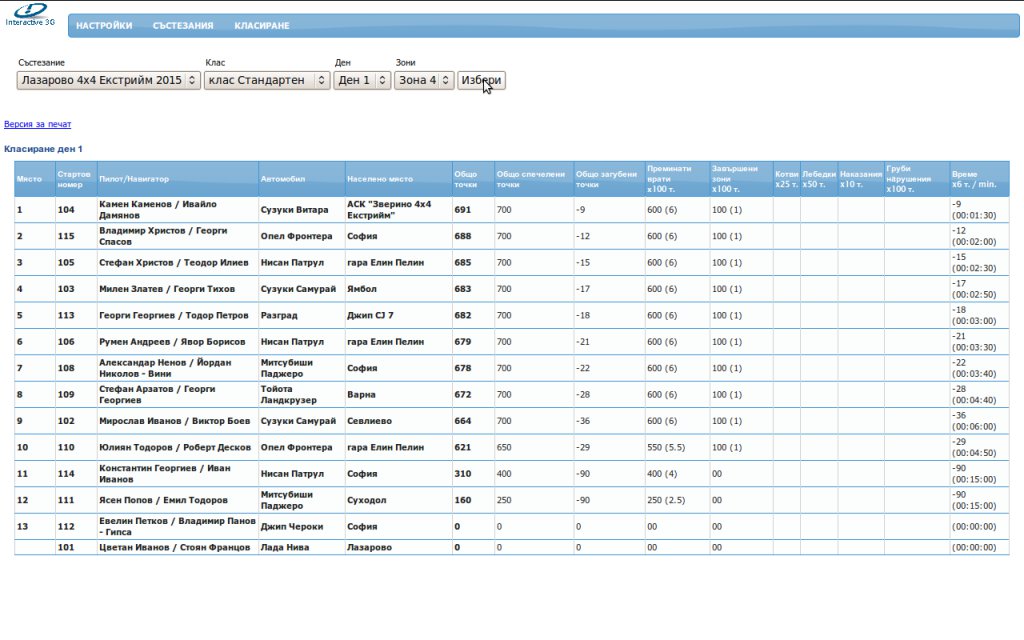The height and width of the screenshot is (640, 1024).
Task: Click the Стартов номер column header
Action: click(x=74, y=179)
